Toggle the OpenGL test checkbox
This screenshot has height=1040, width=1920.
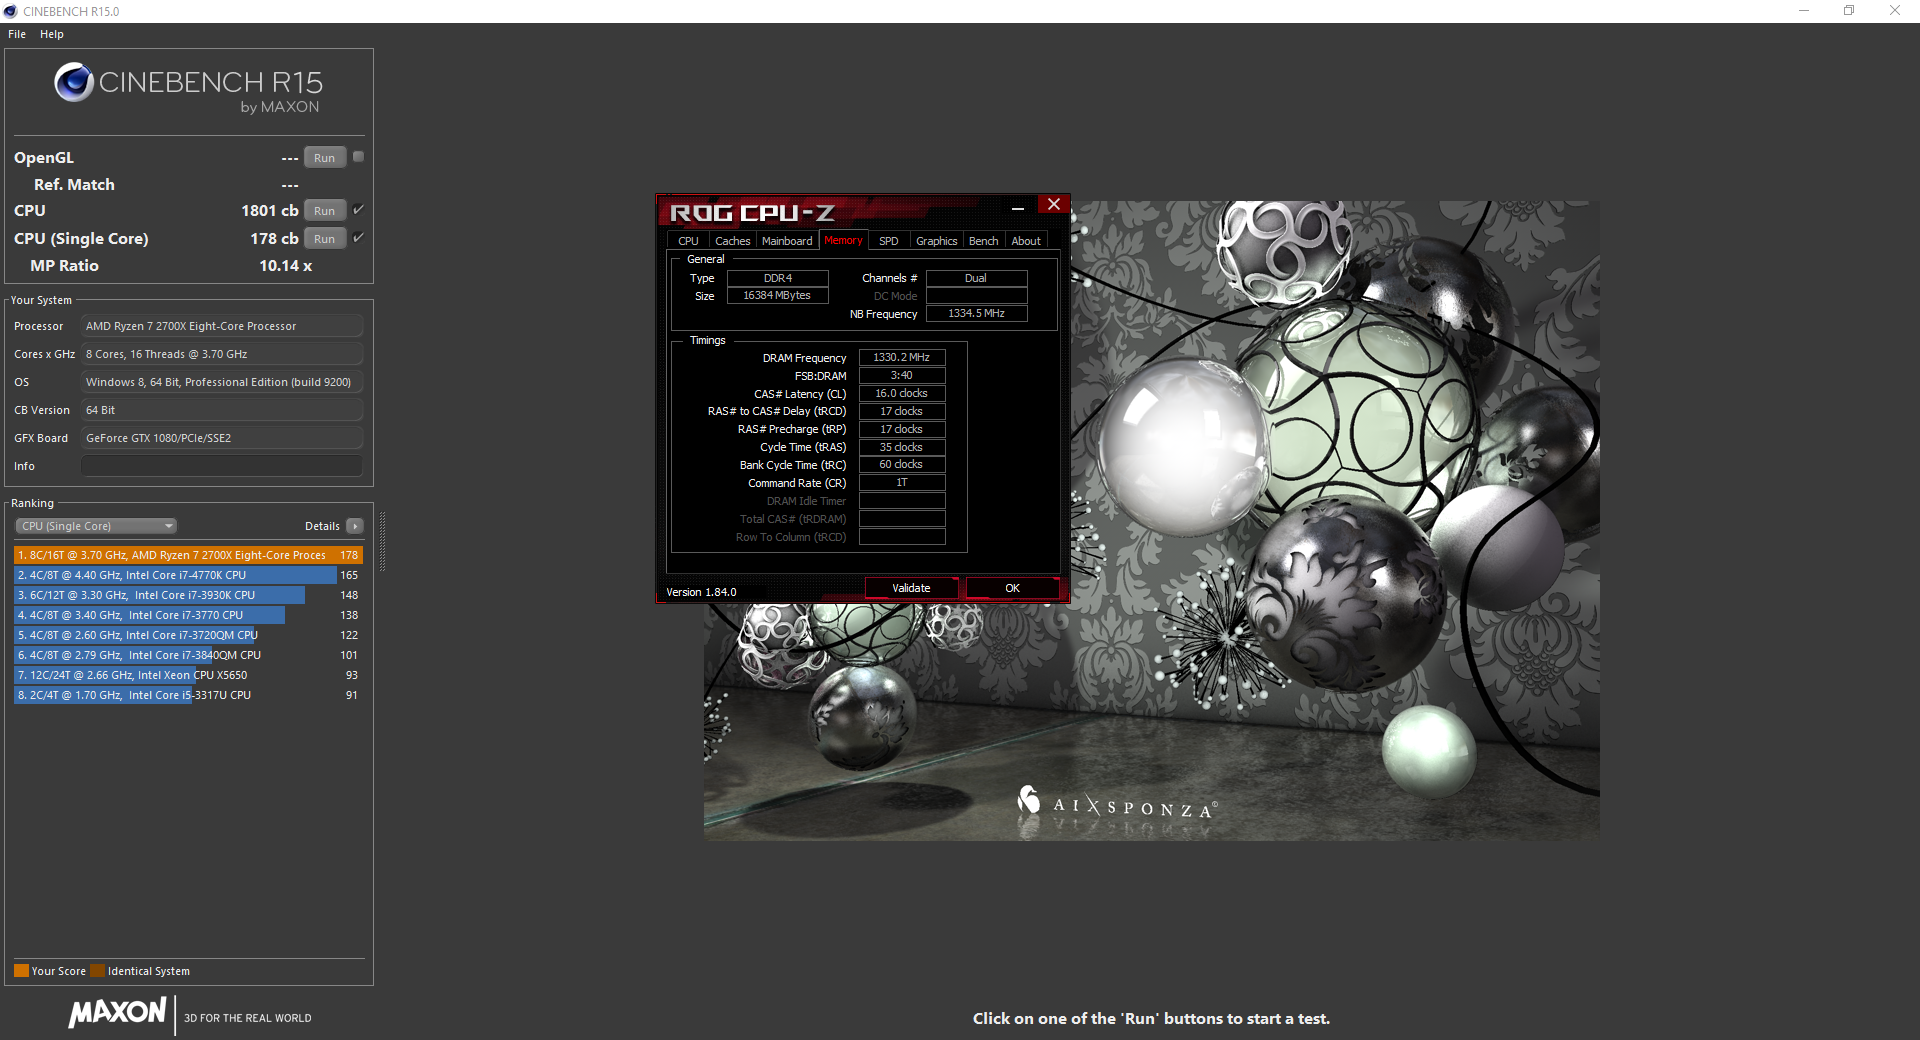coord(359,157)
